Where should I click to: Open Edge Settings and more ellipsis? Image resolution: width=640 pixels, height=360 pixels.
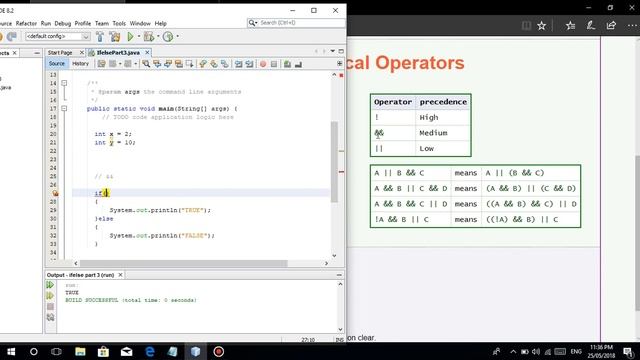[x=632, y=26]
